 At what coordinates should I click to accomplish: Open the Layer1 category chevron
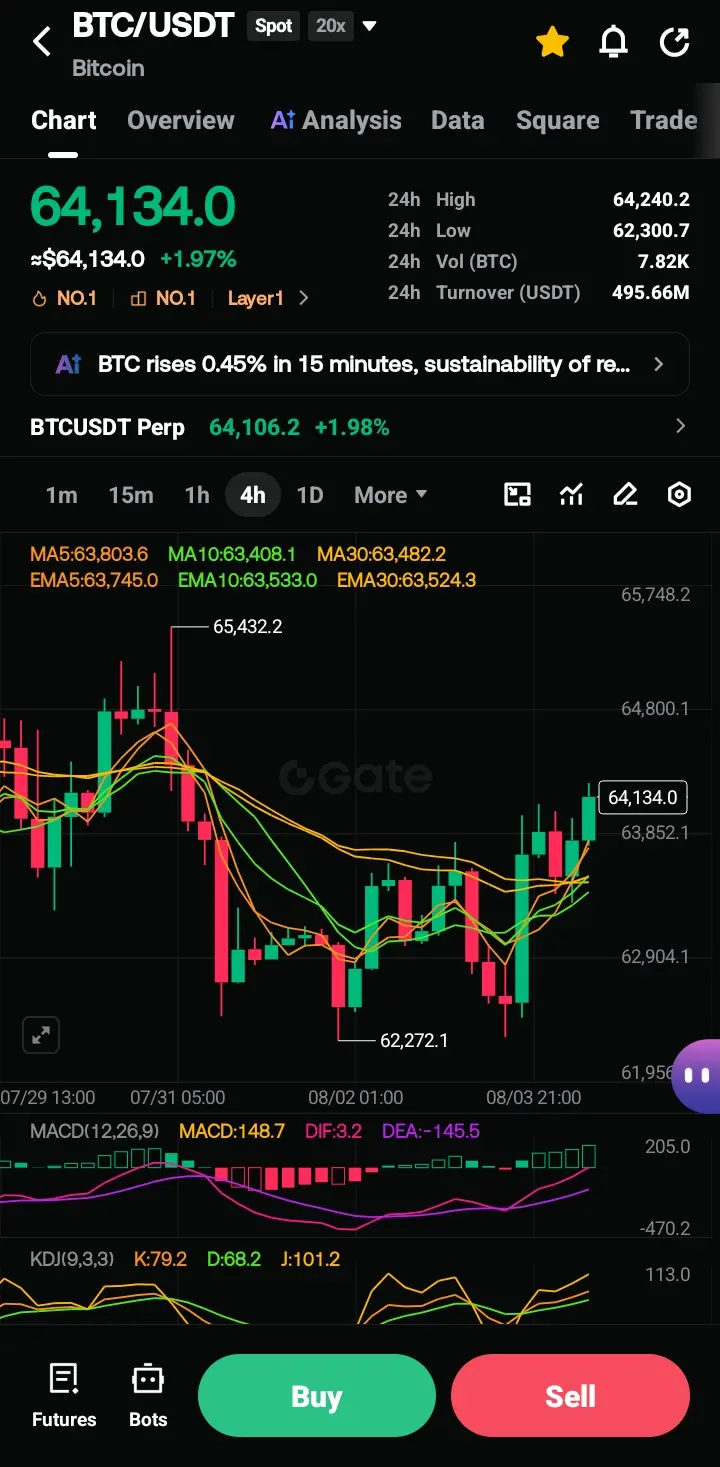tap(304, 298)
